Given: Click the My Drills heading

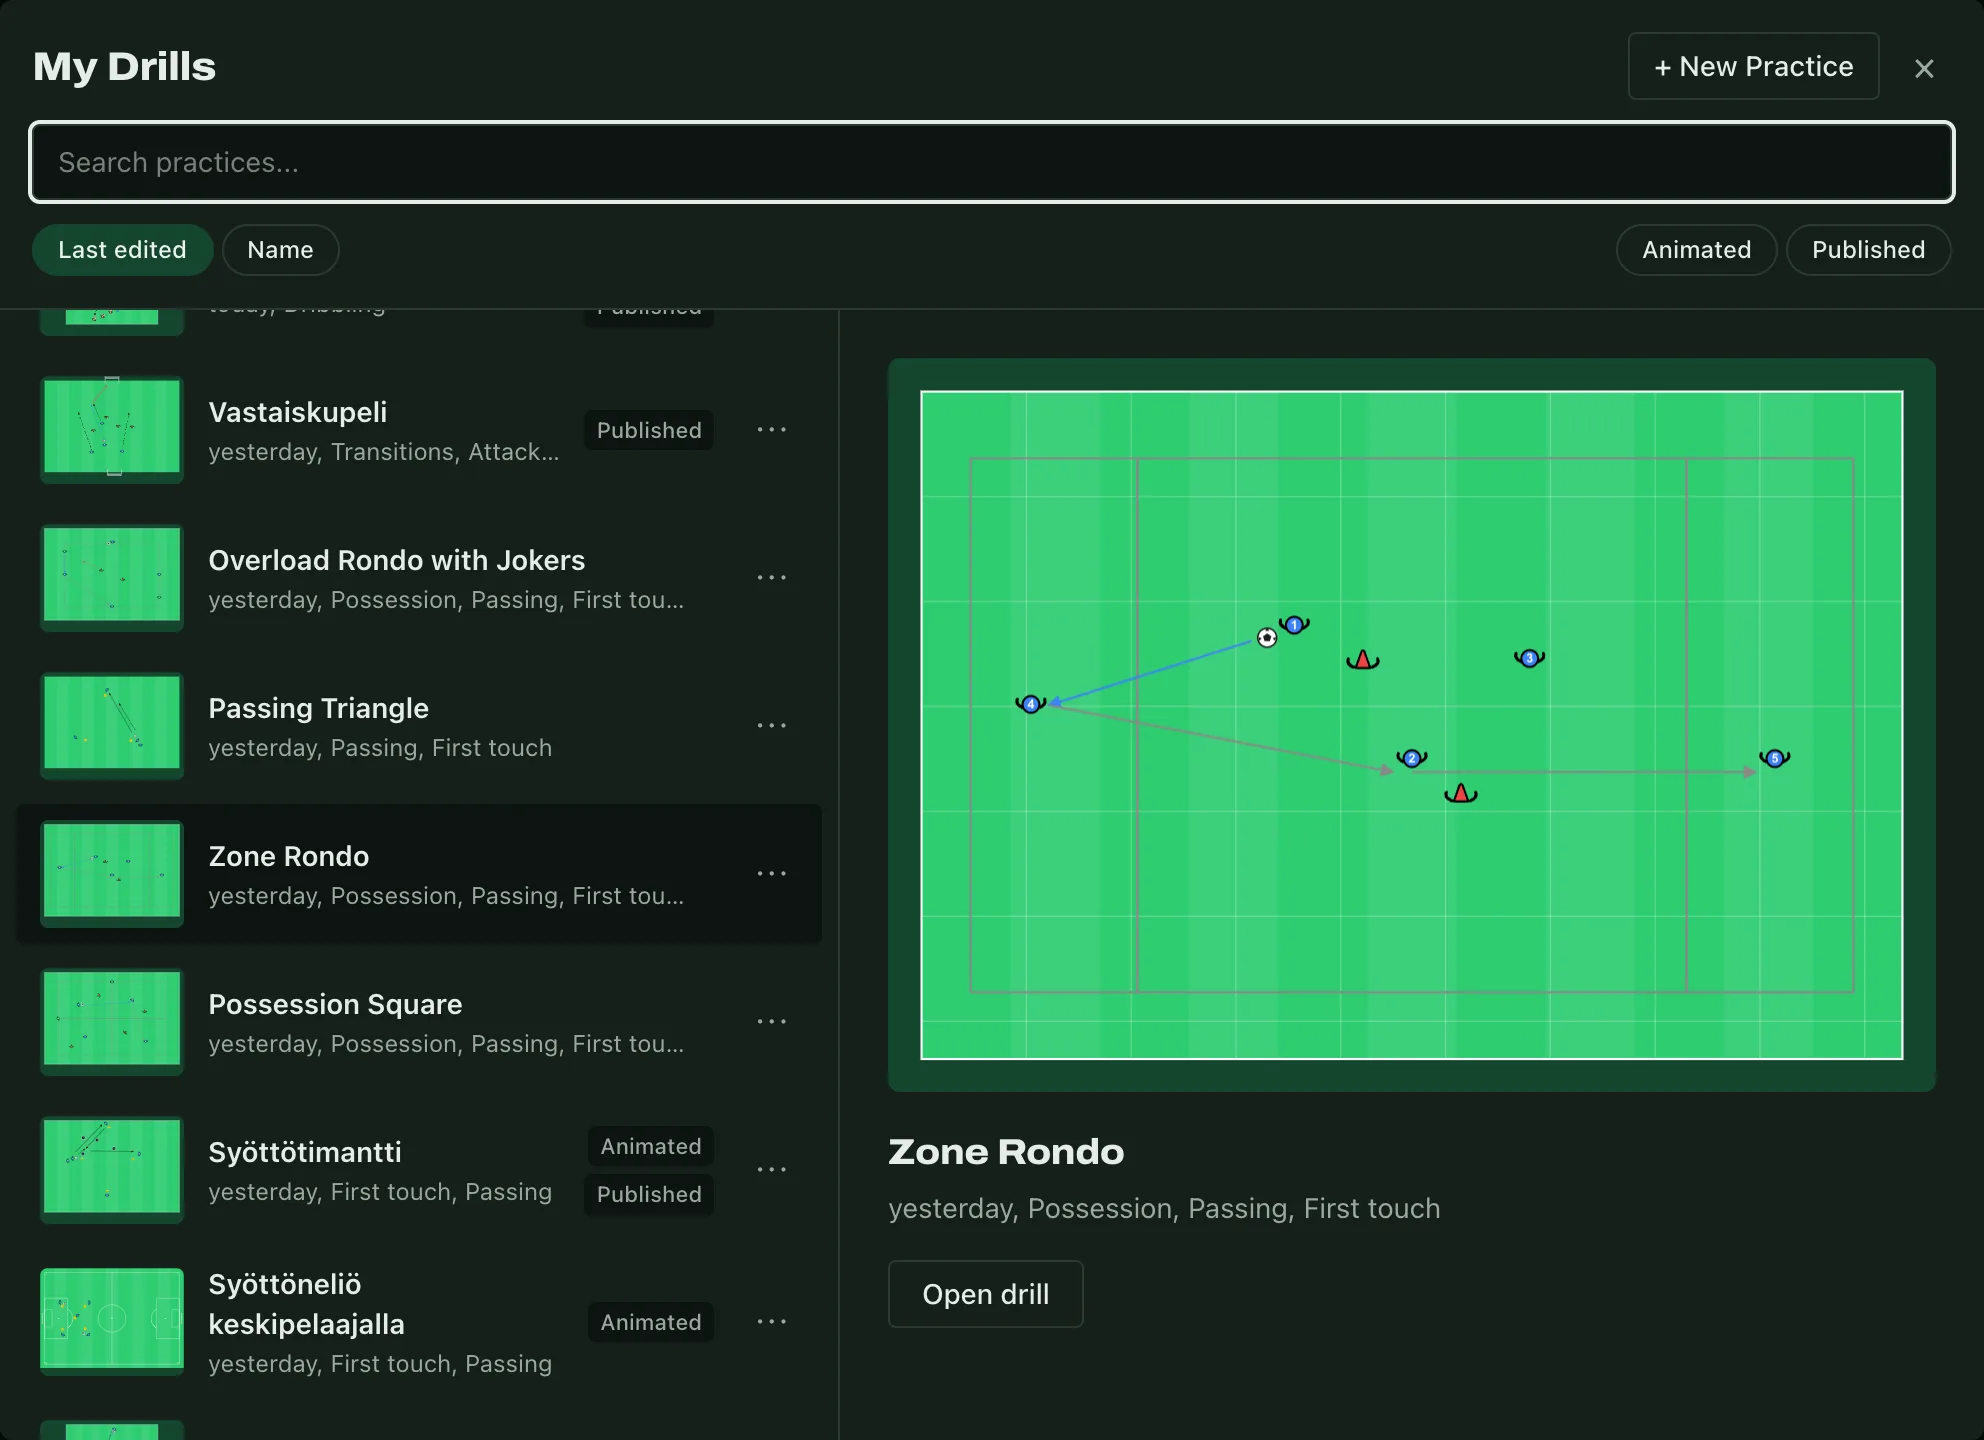Looking at the screenshot, I should point(124,66).
